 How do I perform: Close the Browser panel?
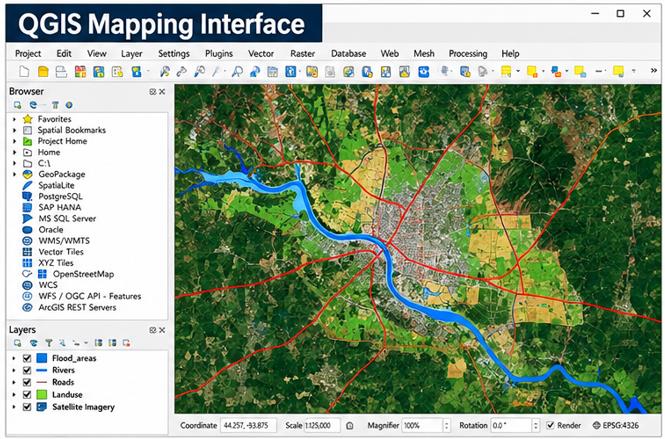click(162, 92)
